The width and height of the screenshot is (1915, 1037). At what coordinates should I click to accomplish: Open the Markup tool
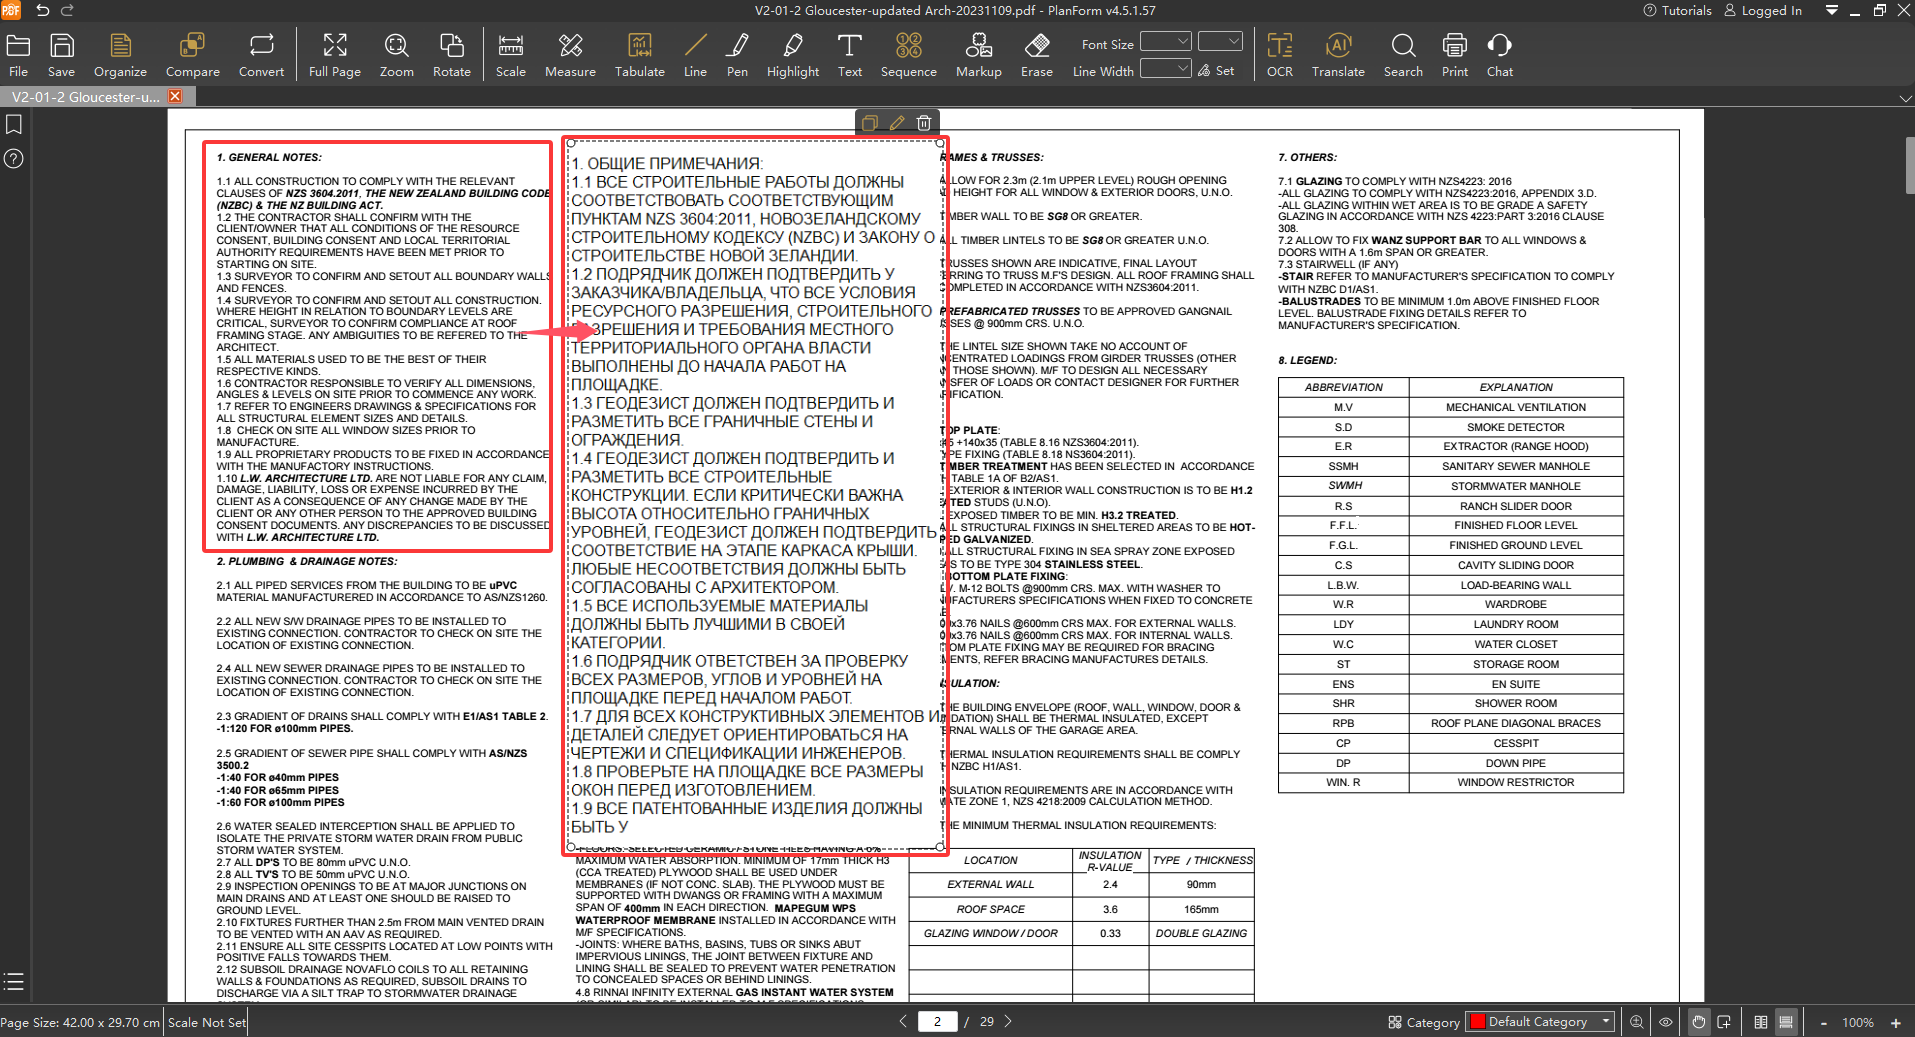point(978,55)
